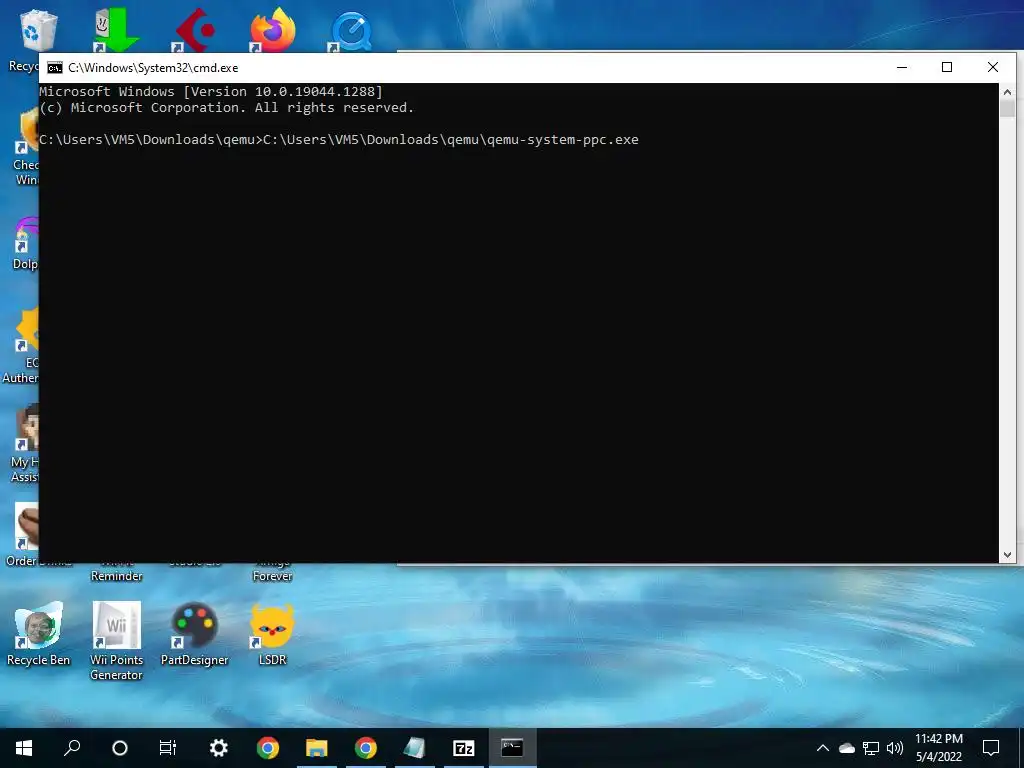1024x768 pixels.
Task: Click the console scrollbar up arrow
Action: (1007, 92)
